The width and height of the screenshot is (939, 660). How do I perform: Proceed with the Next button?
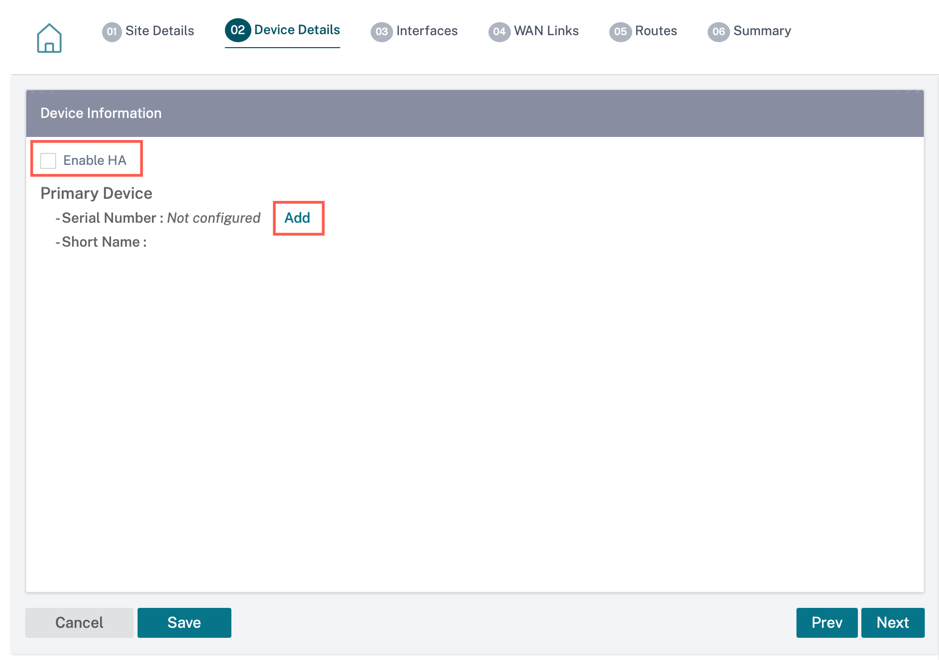pyautogui.click(x=893, y=623)
